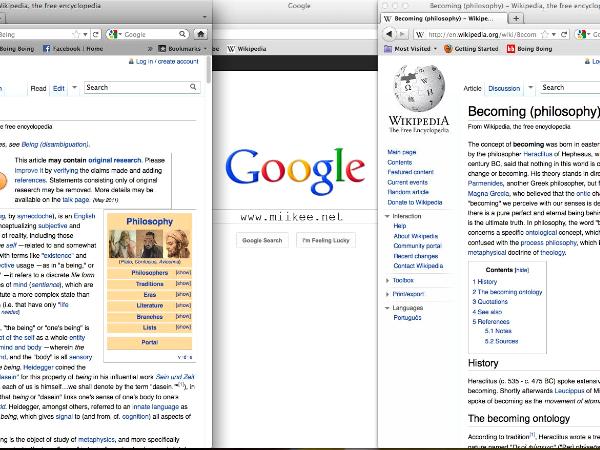Show the Literature list in Philosophy box

point(183,305)
